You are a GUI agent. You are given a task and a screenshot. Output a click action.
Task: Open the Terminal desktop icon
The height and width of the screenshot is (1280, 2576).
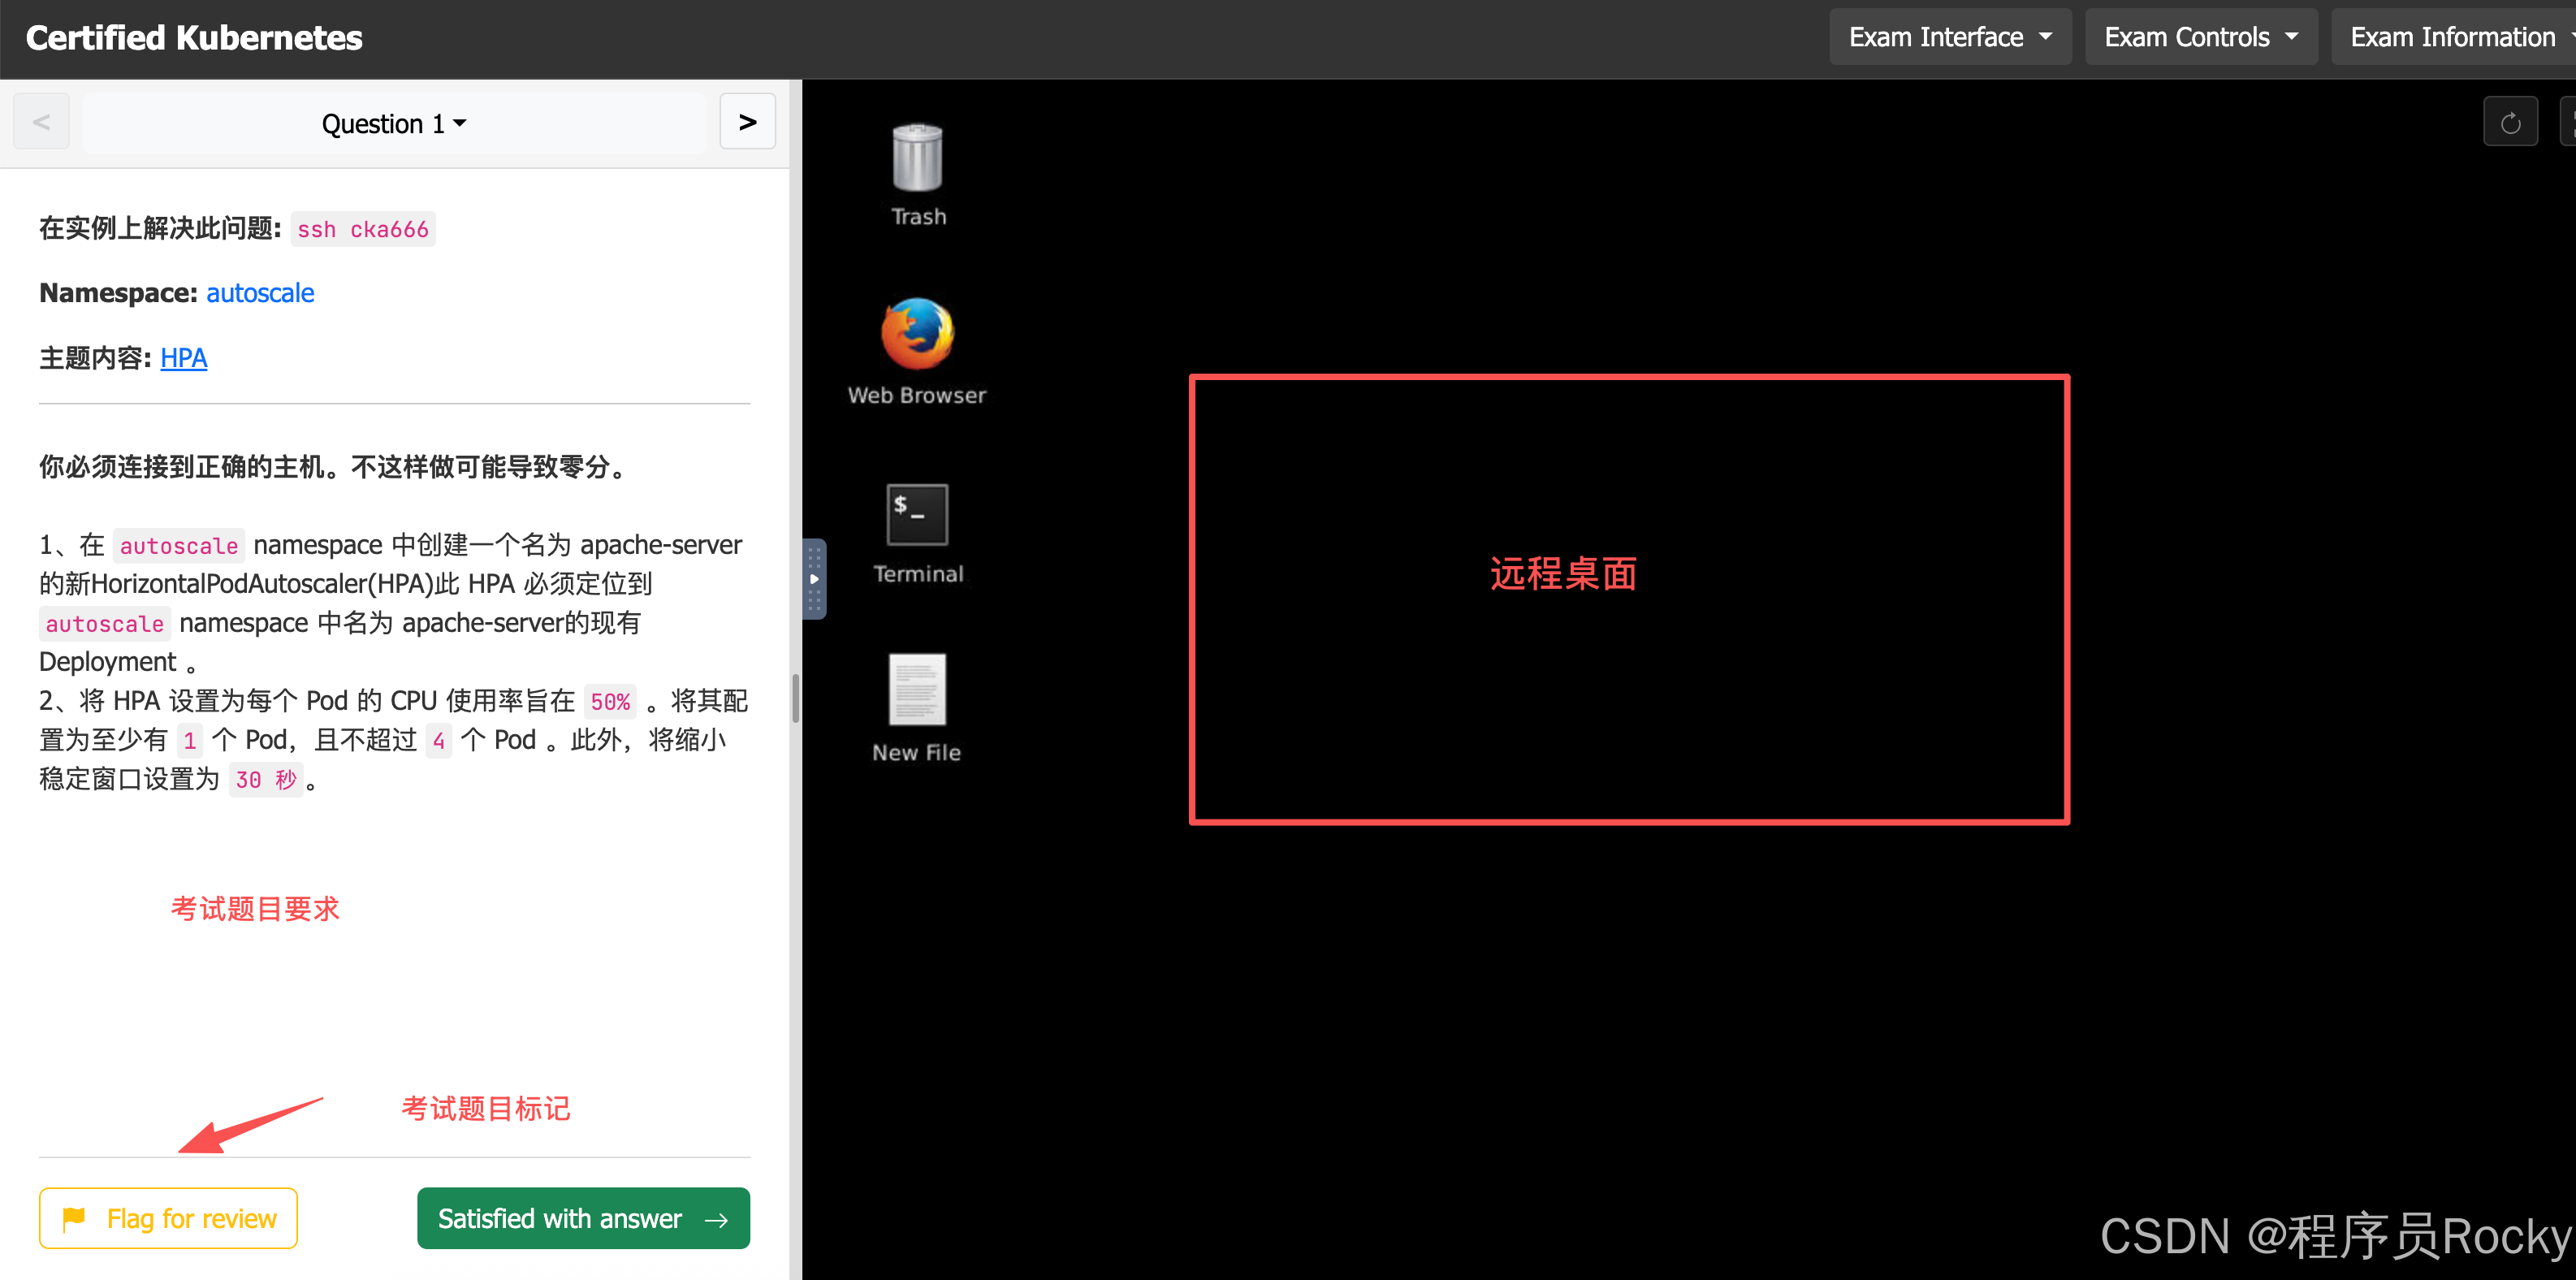click(x=917, y=514)
